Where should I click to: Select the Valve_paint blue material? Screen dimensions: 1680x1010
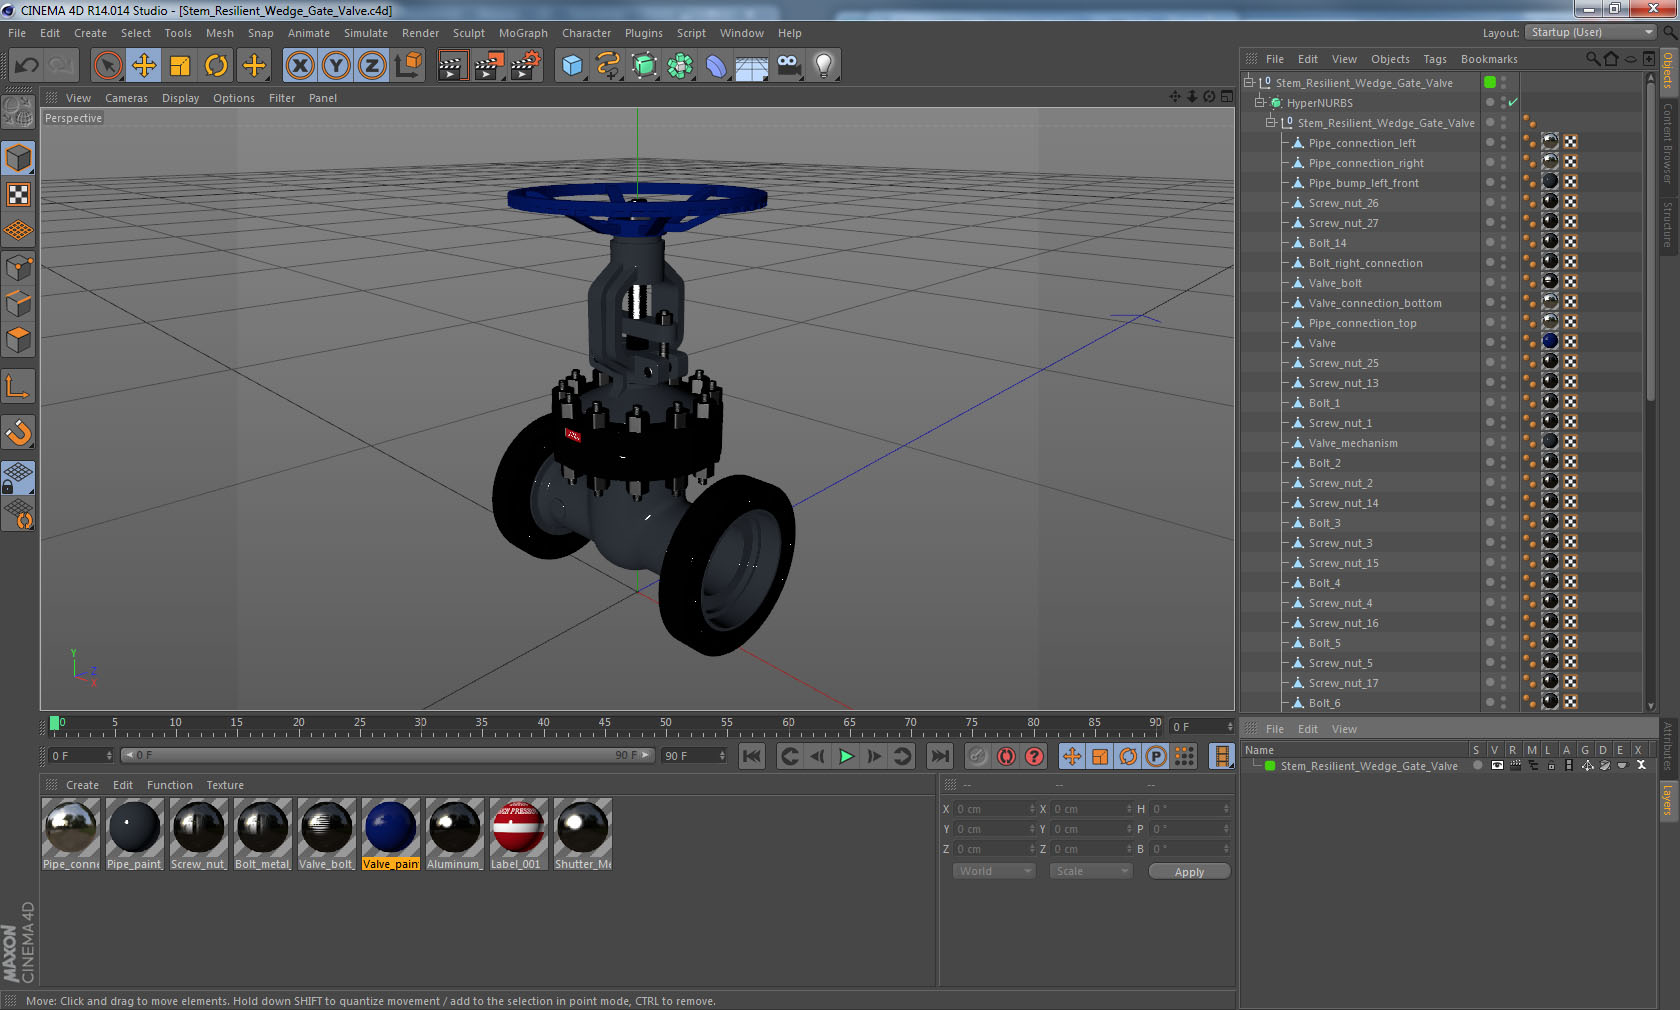[x=390, y=834]
